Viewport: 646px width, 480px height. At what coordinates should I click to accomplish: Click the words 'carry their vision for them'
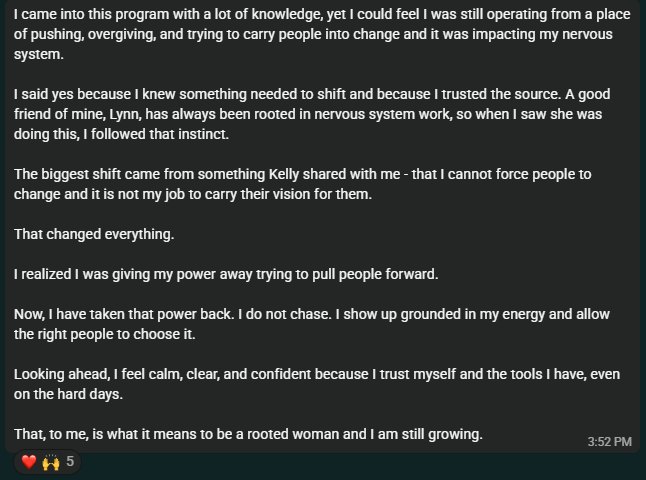point(270,194)
